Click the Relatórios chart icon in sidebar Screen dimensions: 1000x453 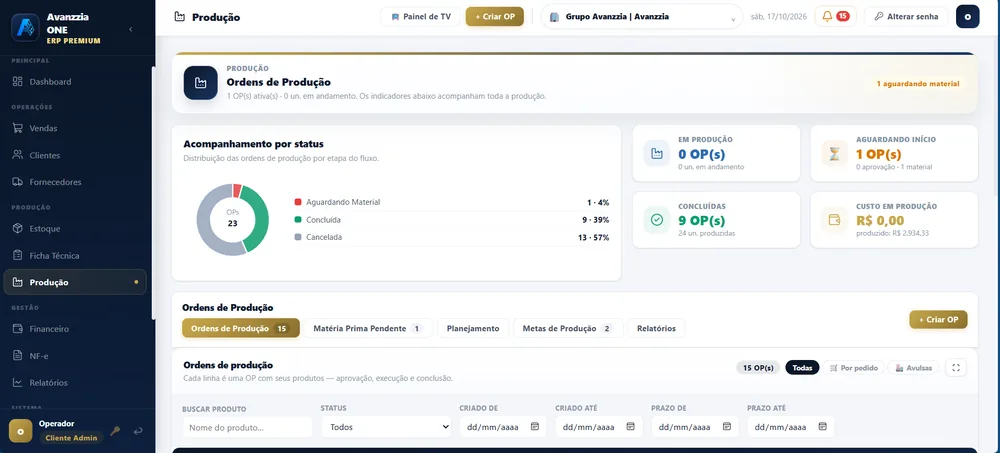click(17, 383)
